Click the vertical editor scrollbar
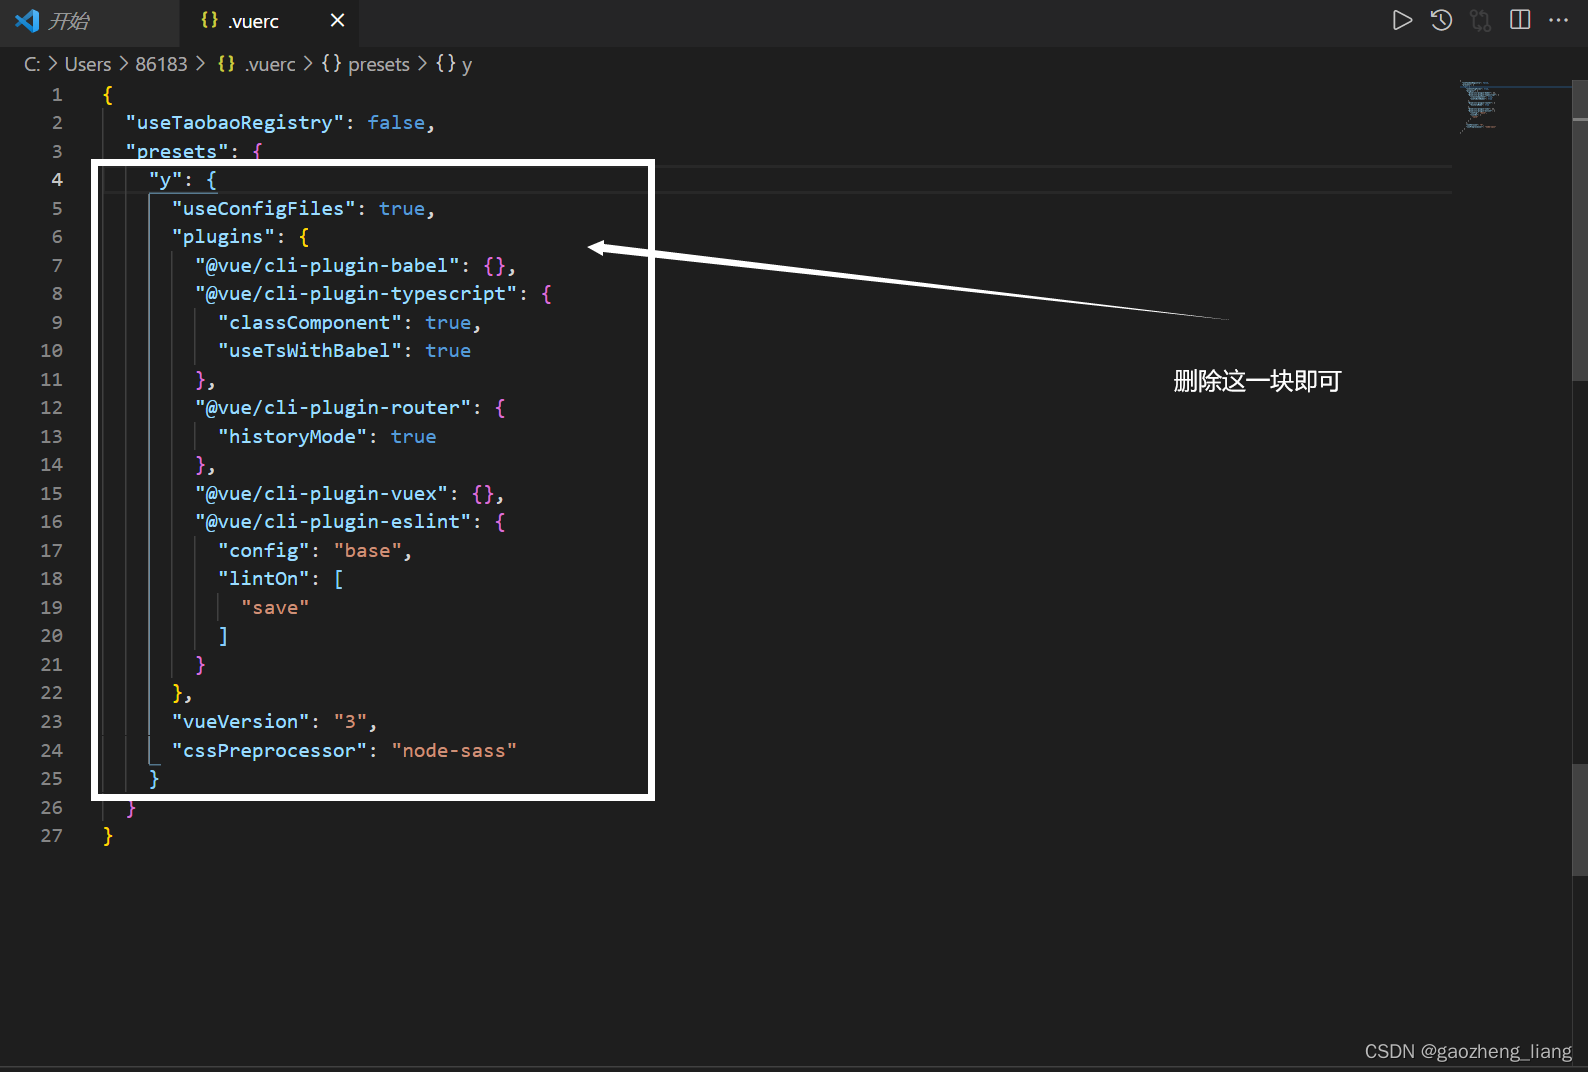The height and width of the screenshot is (1072, 1588). click(1580, 230)
